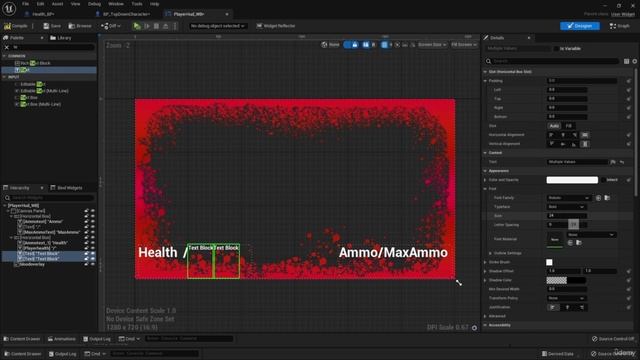Click the Details search field
Image resolution: width=640 pixels, height=360 pixels.
(x=552, y=61)
